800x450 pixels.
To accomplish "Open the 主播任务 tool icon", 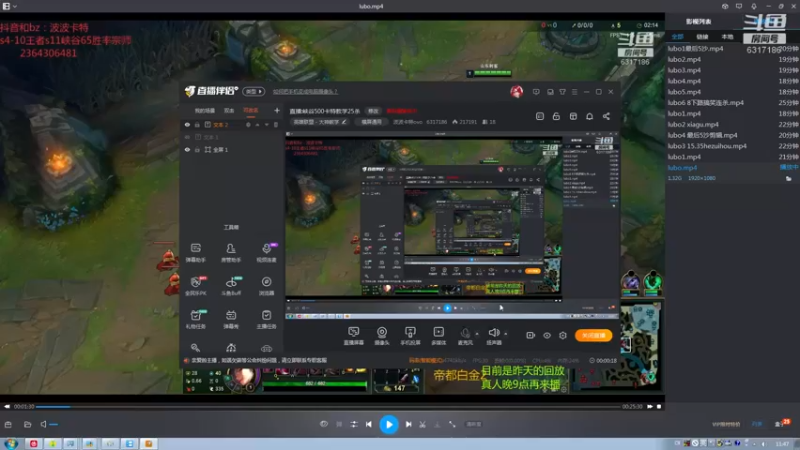I will 266,319.
